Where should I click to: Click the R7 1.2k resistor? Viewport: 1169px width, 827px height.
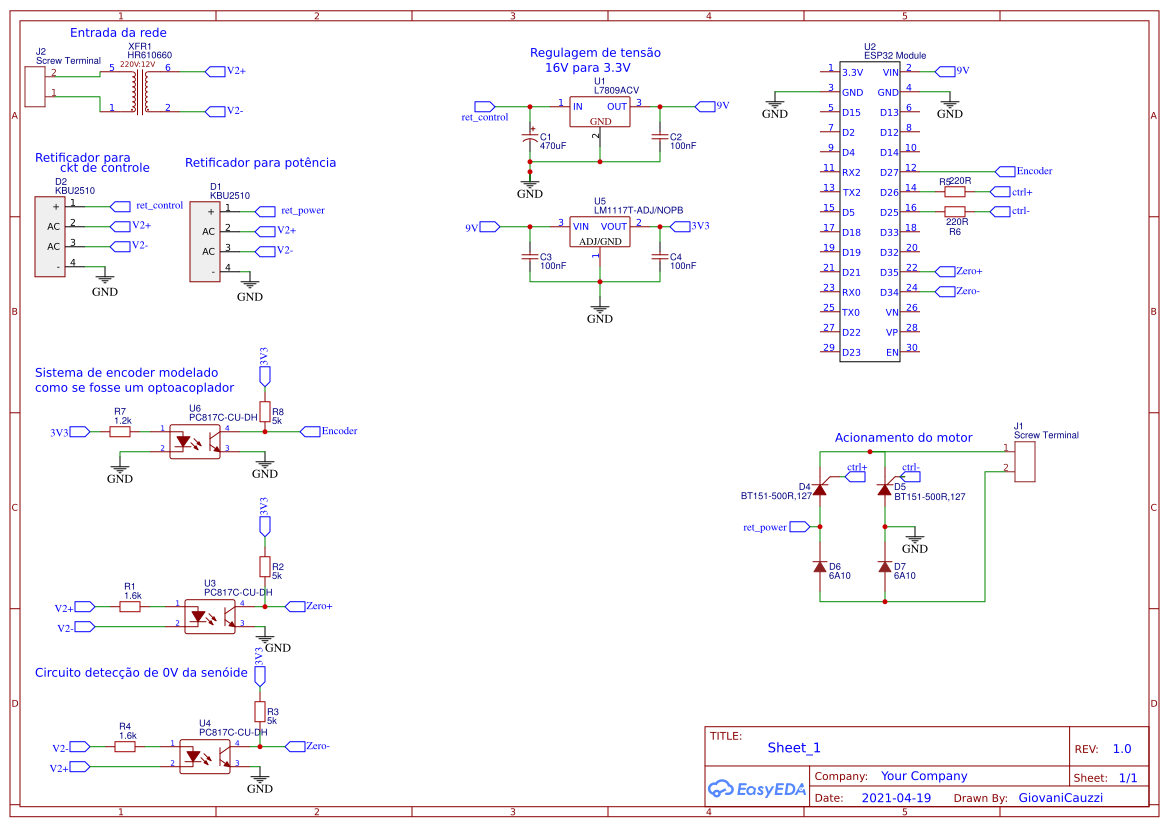tap(120, 432)
